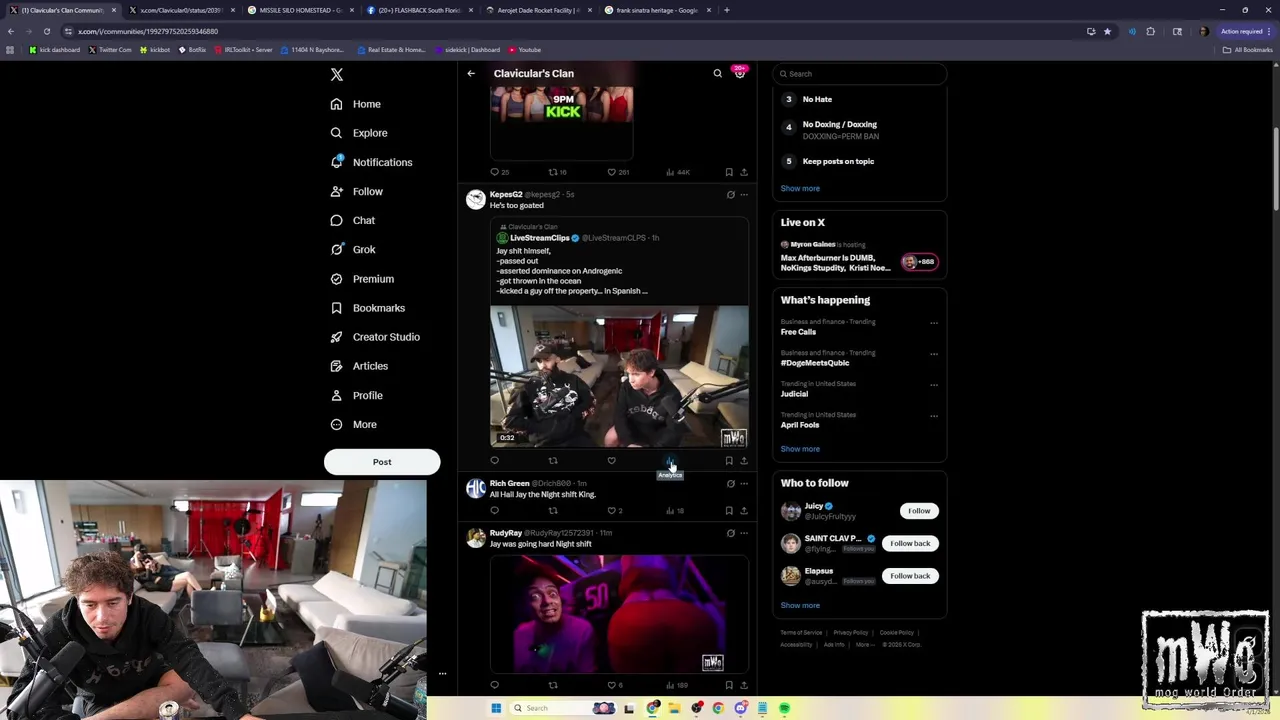Bookmark the Rich Green post
Screen dimensions: 1280x720
click(x=729, y=511)
